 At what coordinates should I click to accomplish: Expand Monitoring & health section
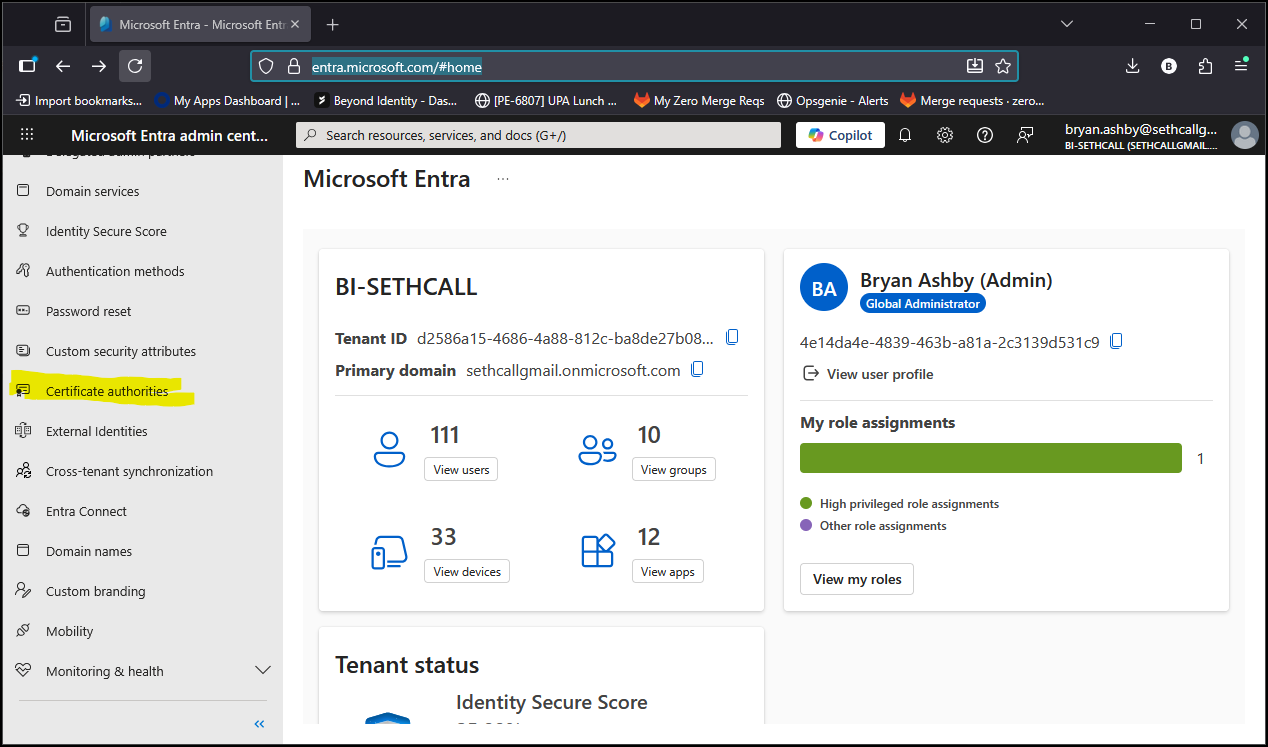[263, 670]
